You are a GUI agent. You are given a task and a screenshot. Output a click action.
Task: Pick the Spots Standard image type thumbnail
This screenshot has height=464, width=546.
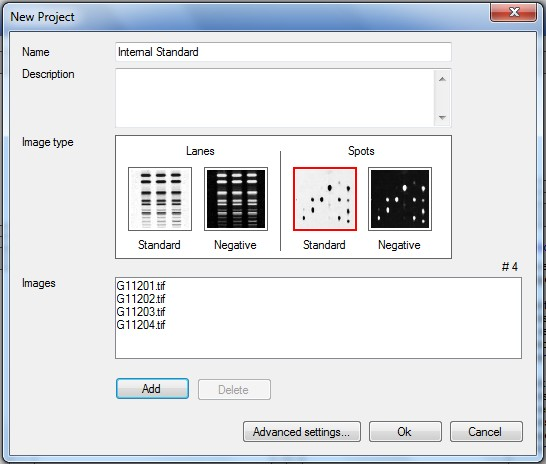click(325, 199)
